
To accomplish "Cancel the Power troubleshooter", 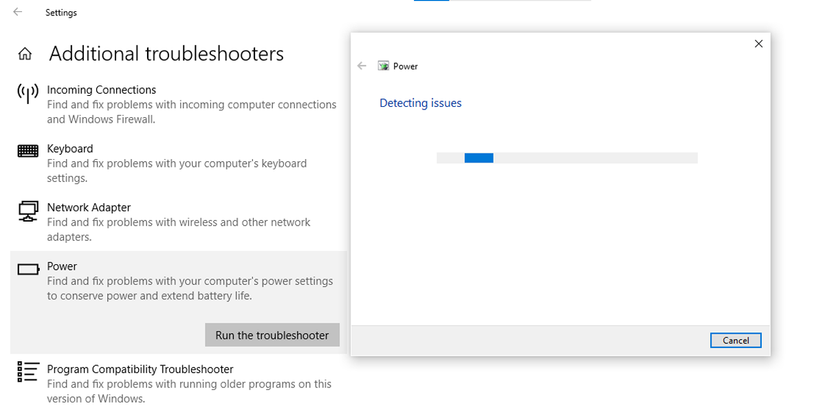I will tap(735, 340).
